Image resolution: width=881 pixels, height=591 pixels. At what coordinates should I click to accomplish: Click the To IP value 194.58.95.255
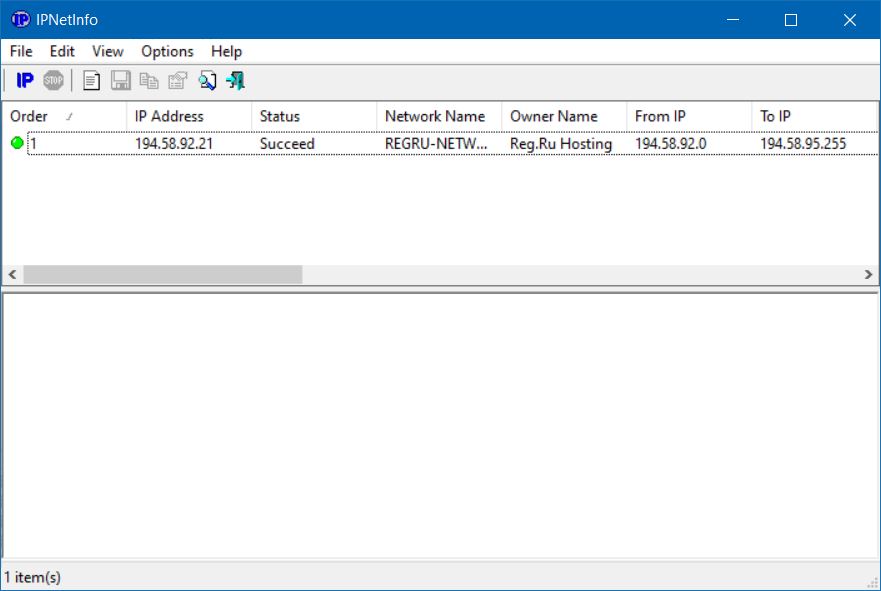[803, 144]
